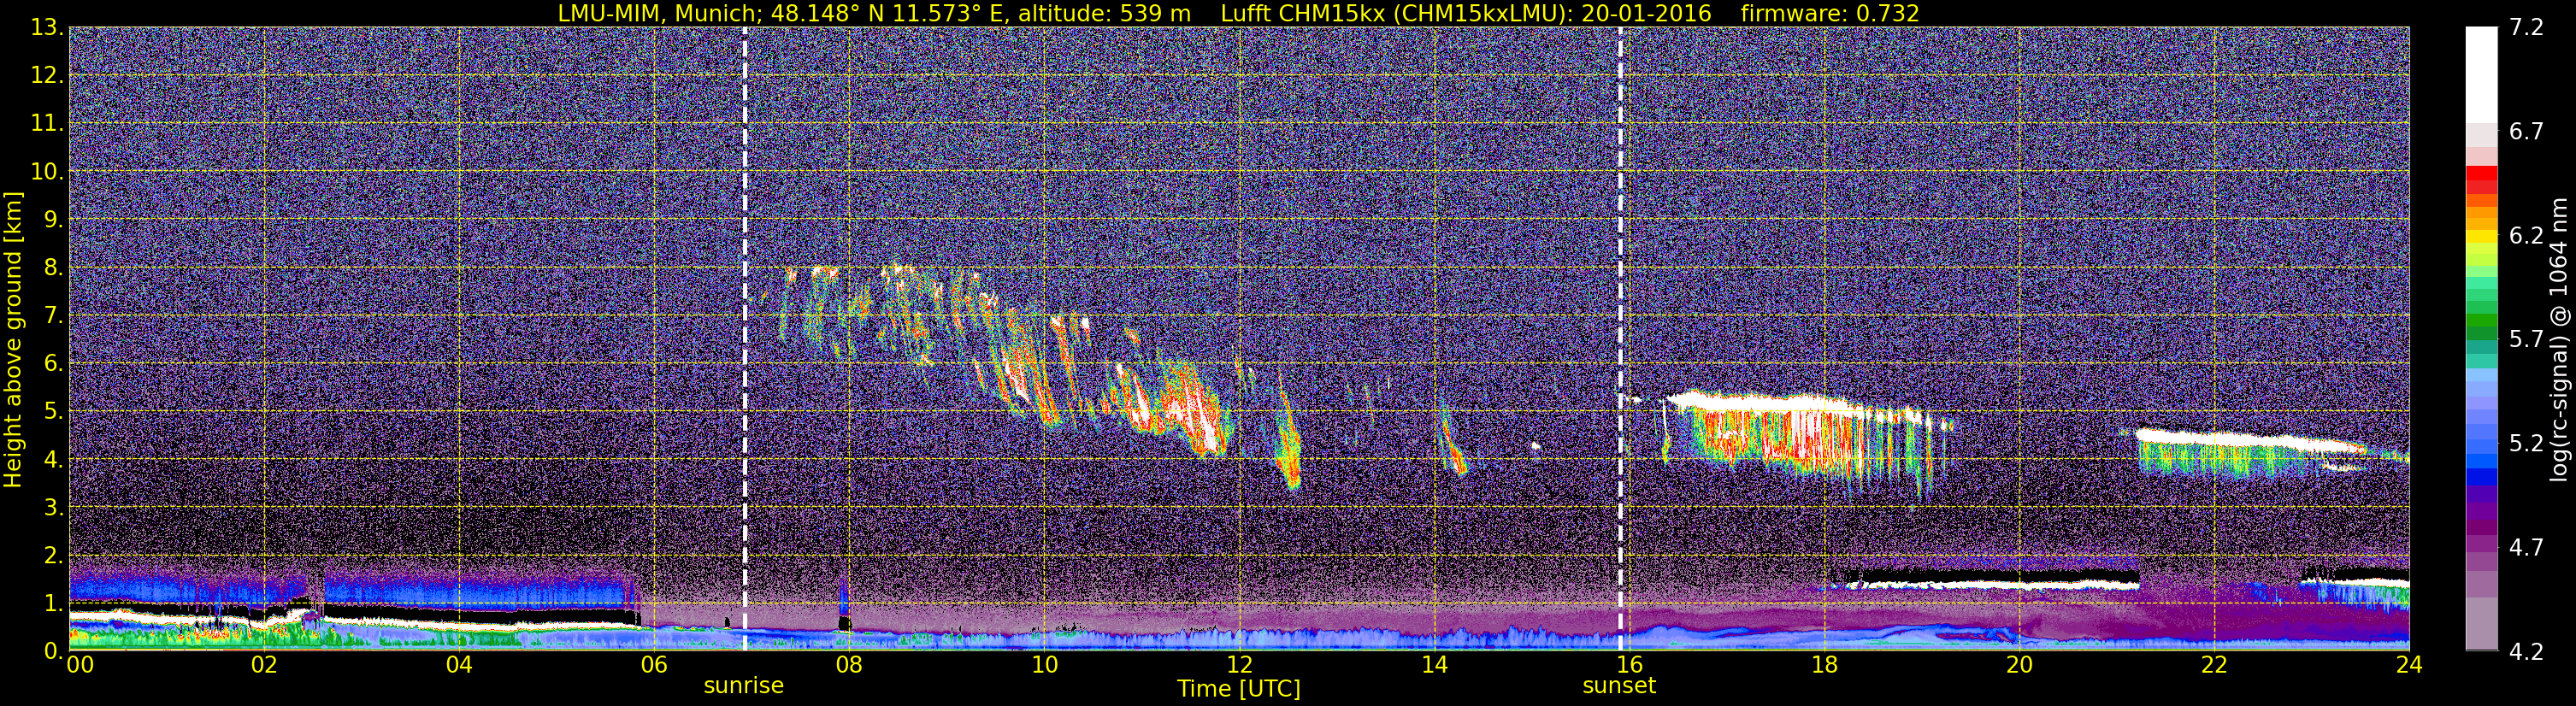Click the time axis tick label 02
Screen dimensions: 2576x706
tap(263, 666)
